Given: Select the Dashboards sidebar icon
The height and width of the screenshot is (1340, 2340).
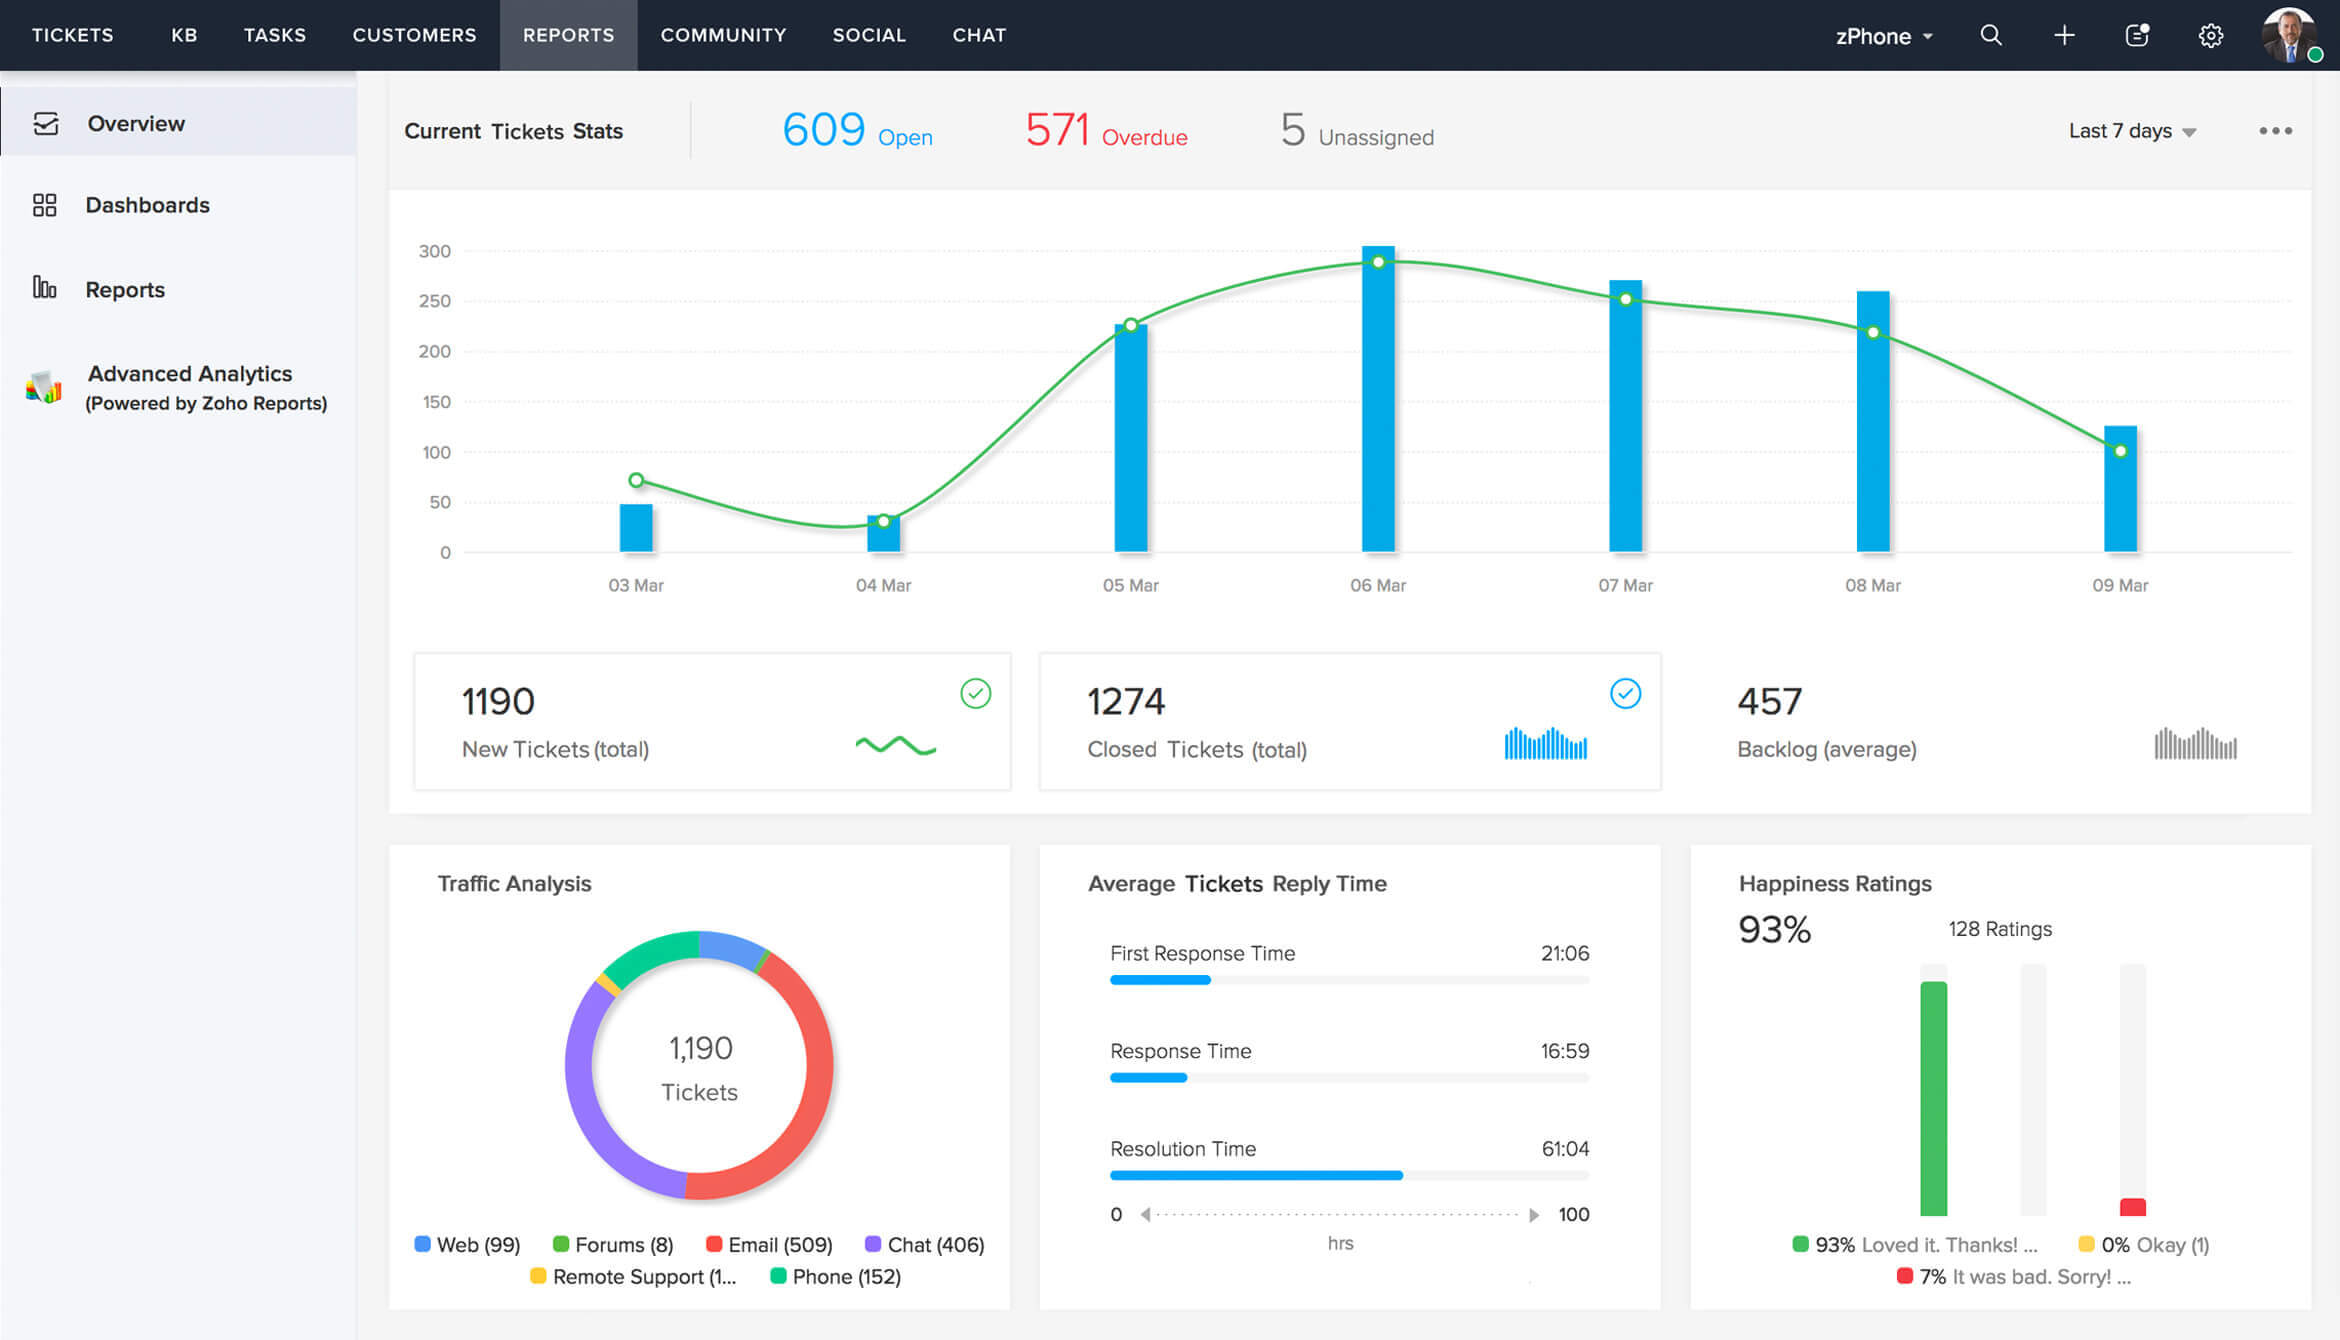Looking at the screenshot, I should (43, 206).
